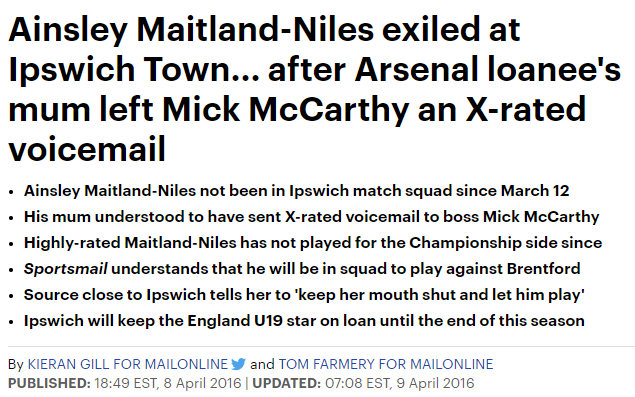Click the Twitter bird icon beside Kieran Gill
The height and width of the screenshot is (397, 635).
click(239, 364)
